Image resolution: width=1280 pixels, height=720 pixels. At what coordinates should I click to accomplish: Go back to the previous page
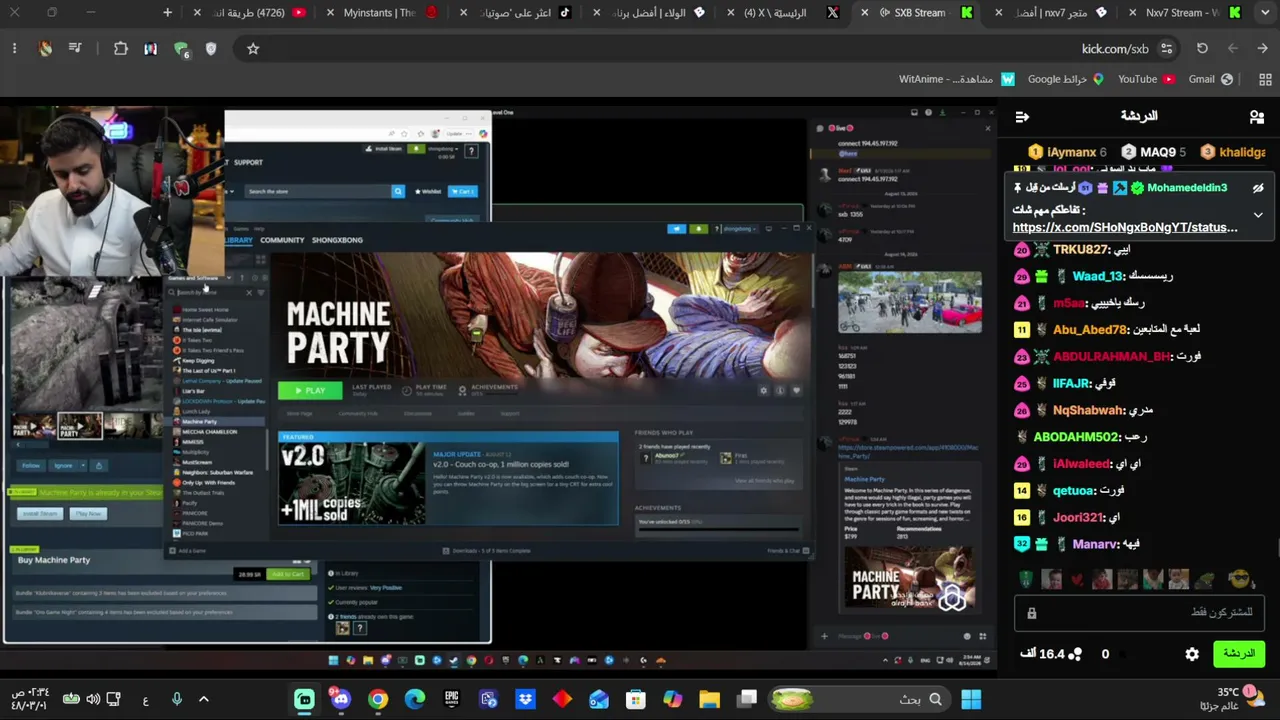click(x=1262, y=48)
